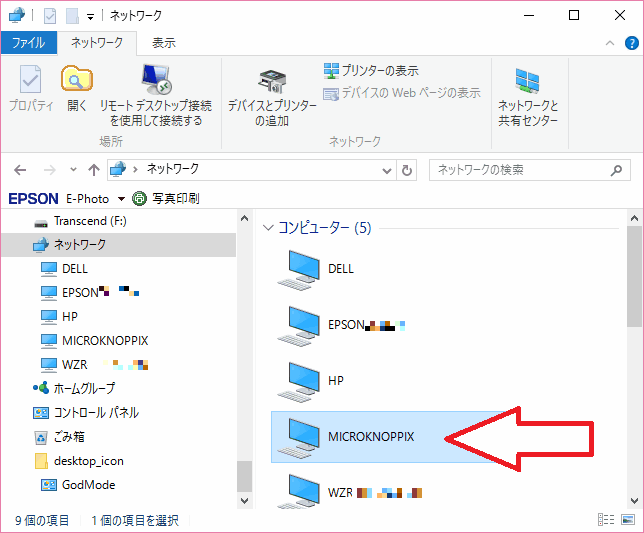Open Quick Access toolbar customize dropdown

coord(90,17)
